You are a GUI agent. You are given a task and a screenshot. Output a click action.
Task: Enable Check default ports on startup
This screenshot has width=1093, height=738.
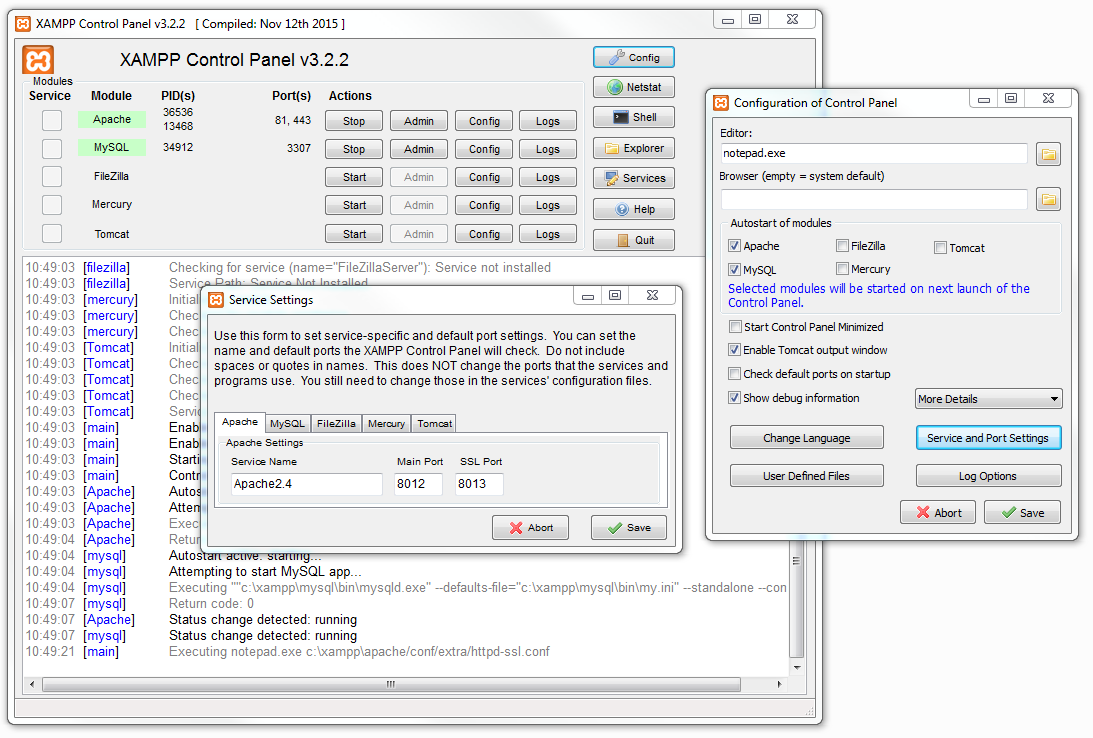[x=735, y=374]
